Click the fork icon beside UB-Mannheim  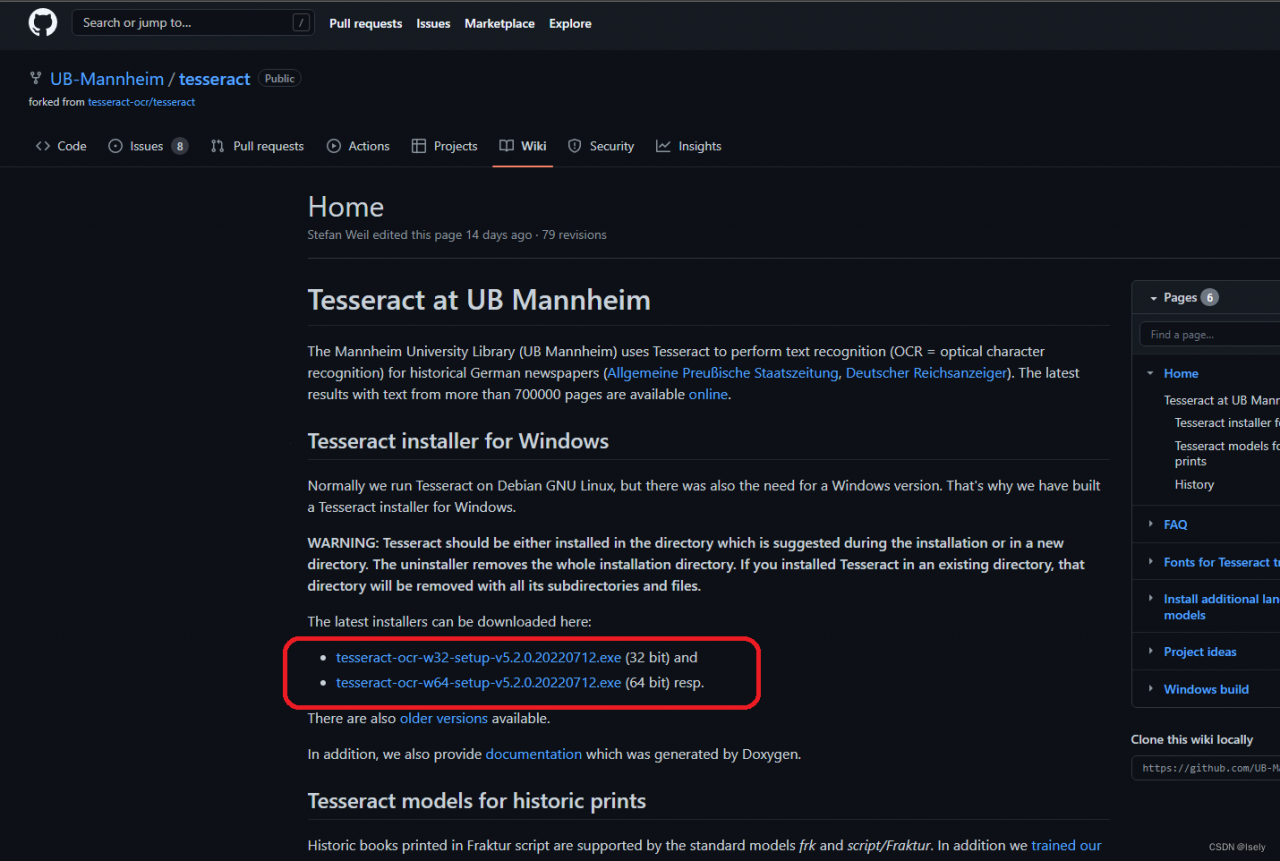point(36,79)
